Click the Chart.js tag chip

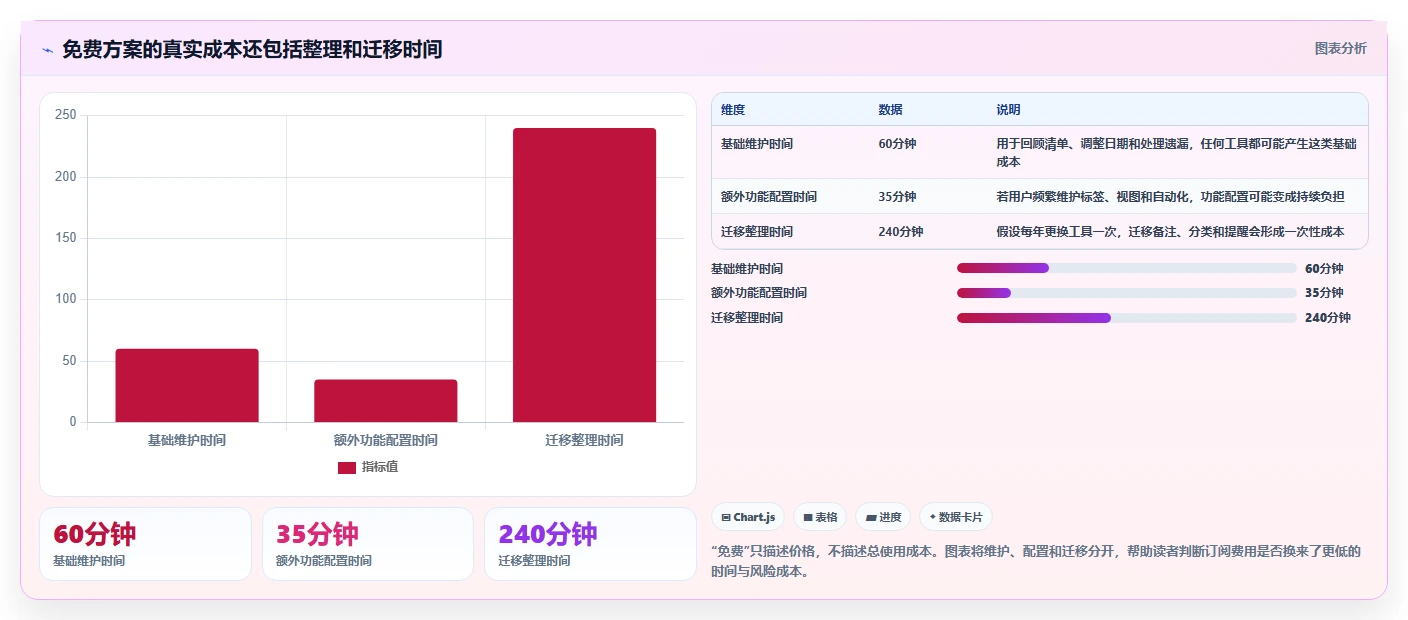(x=748, y=517)
